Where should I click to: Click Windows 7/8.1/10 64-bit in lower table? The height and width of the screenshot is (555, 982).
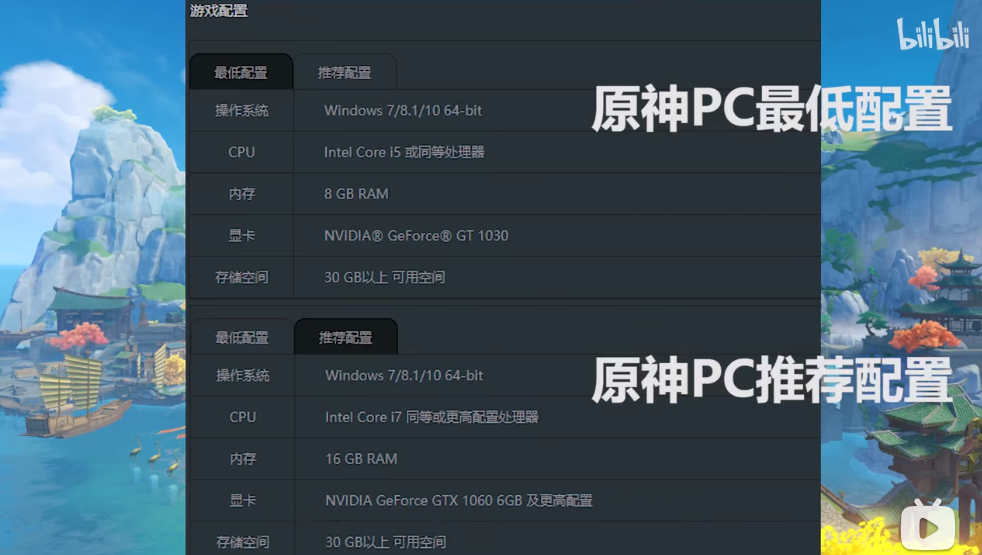[405, 375]
